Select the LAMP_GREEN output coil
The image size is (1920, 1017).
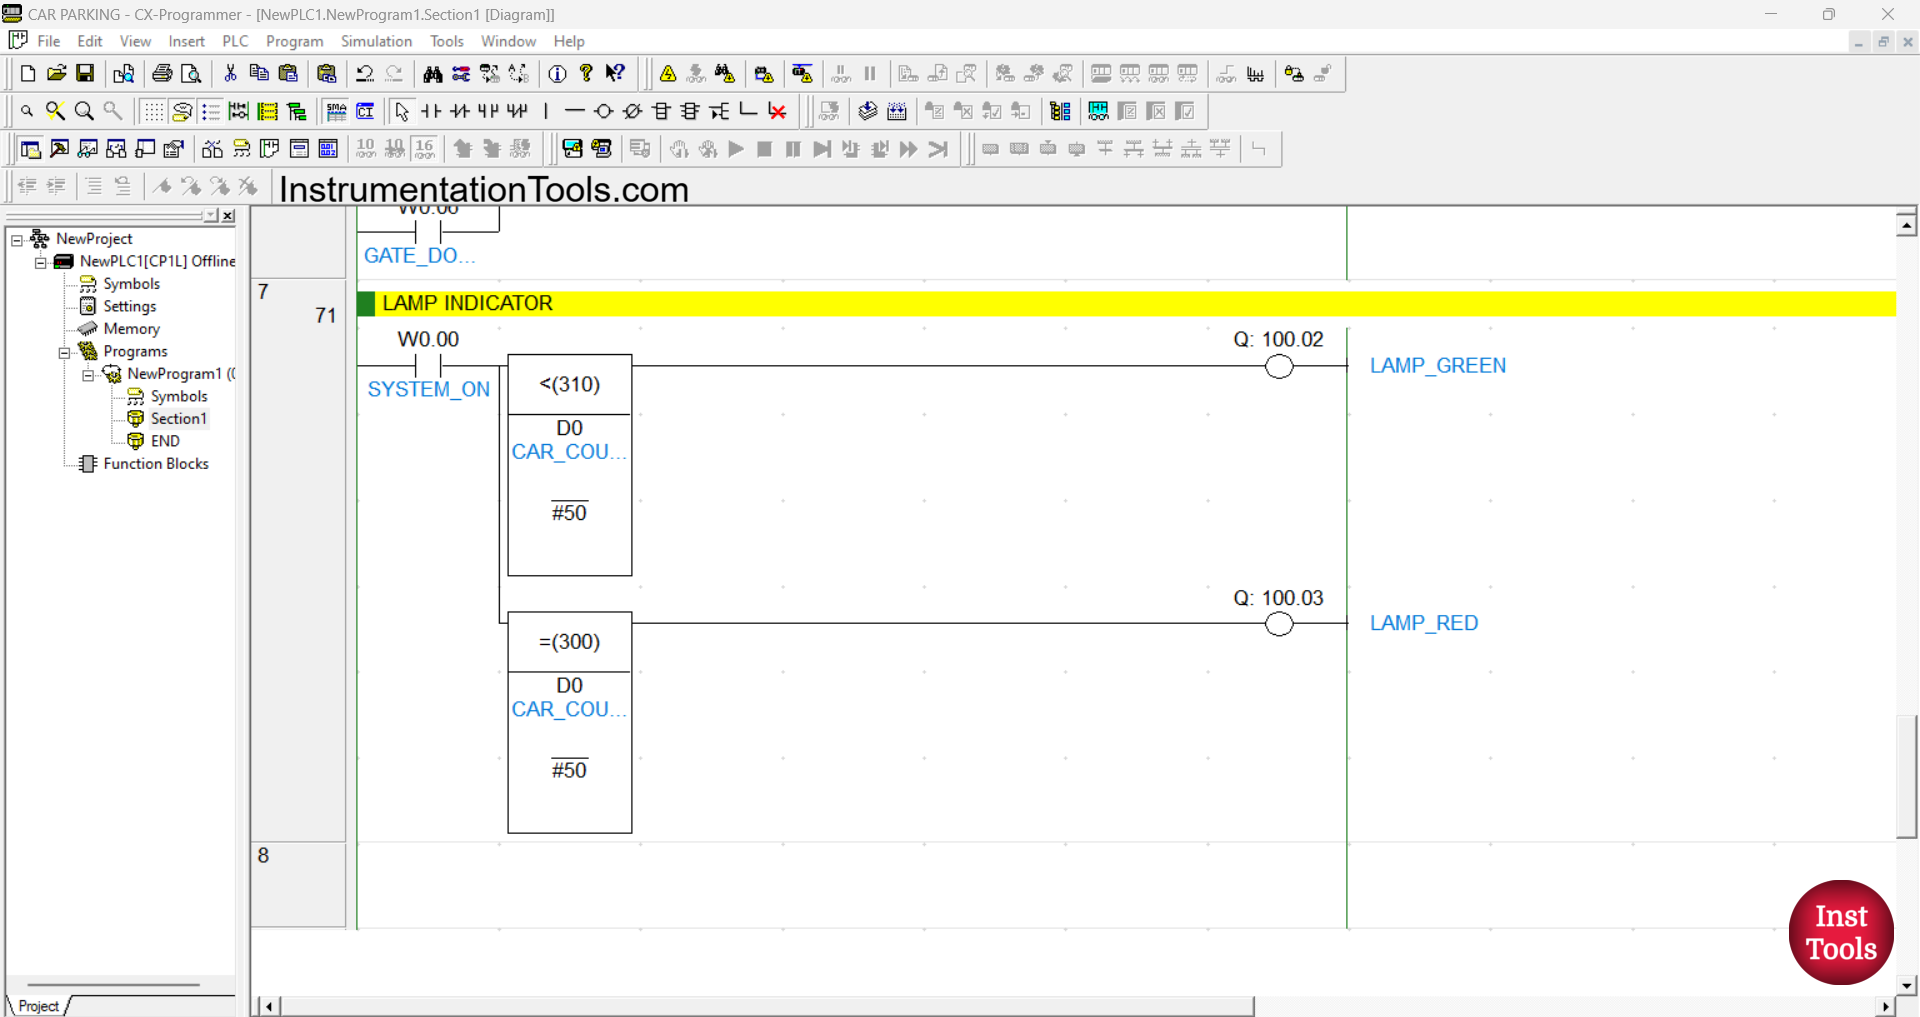[x=1278, y=367]
